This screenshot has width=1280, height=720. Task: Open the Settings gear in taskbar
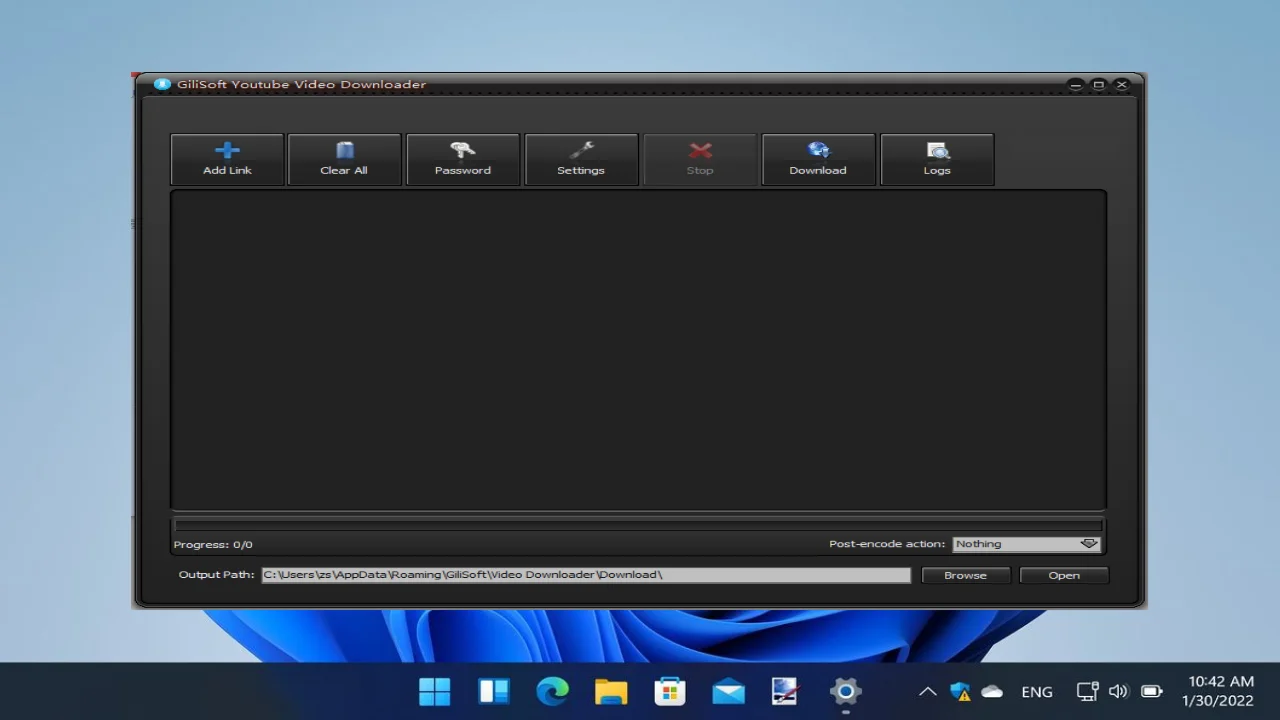pyautogui.click(x=845, y=691)
